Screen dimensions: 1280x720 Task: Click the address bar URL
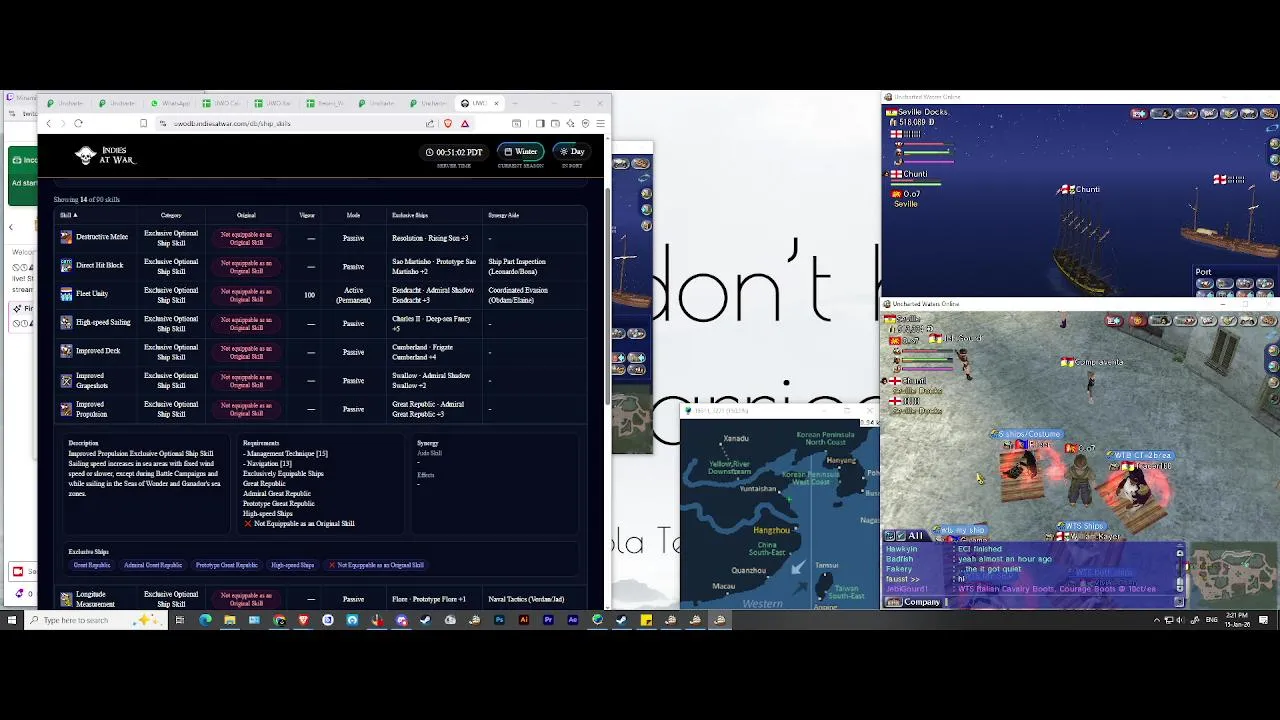(232, 123)
